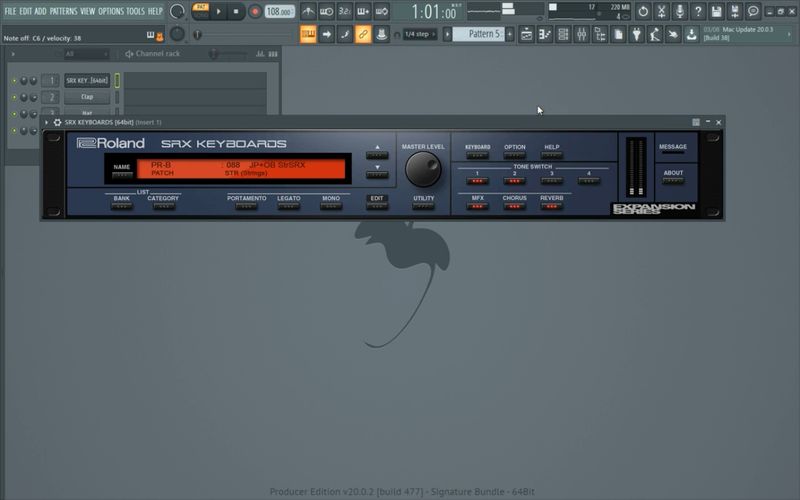Screen dimensions: 800x500
Task: Open the EDIT menu
Action: point(26,11)
